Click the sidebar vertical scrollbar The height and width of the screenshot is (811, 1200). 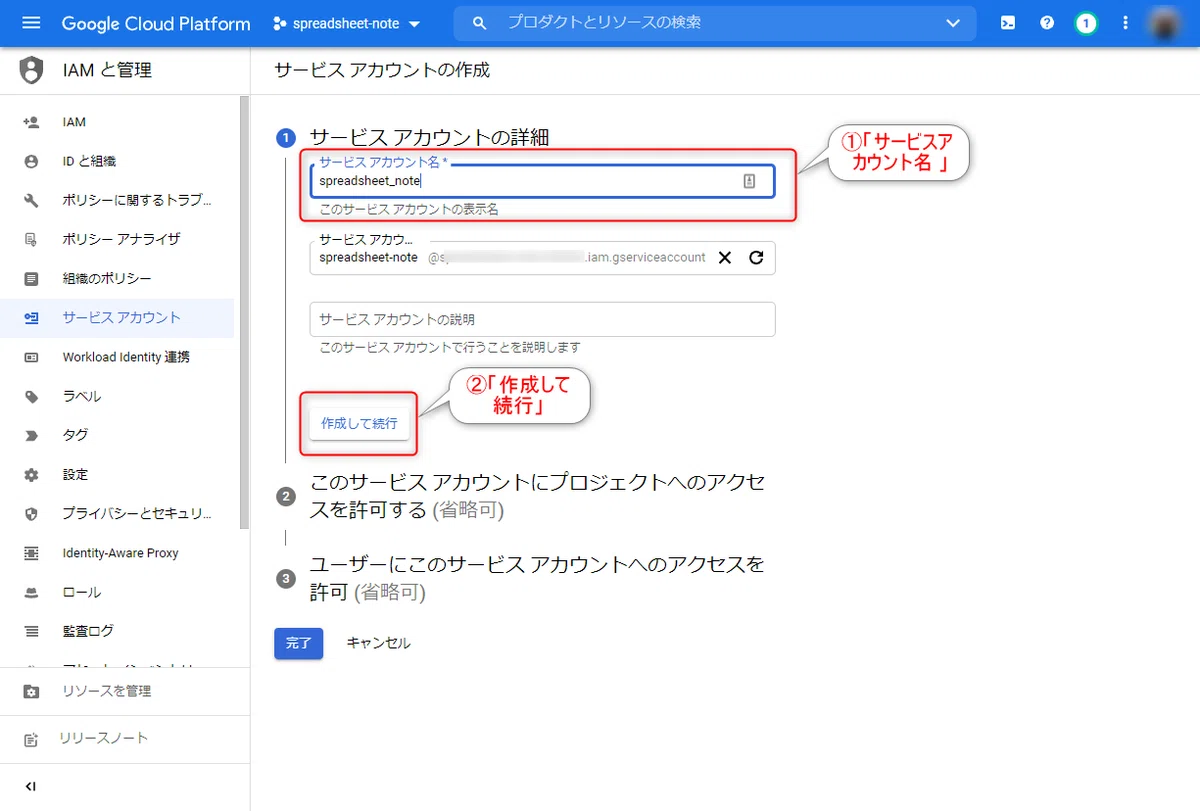point(244,312)
